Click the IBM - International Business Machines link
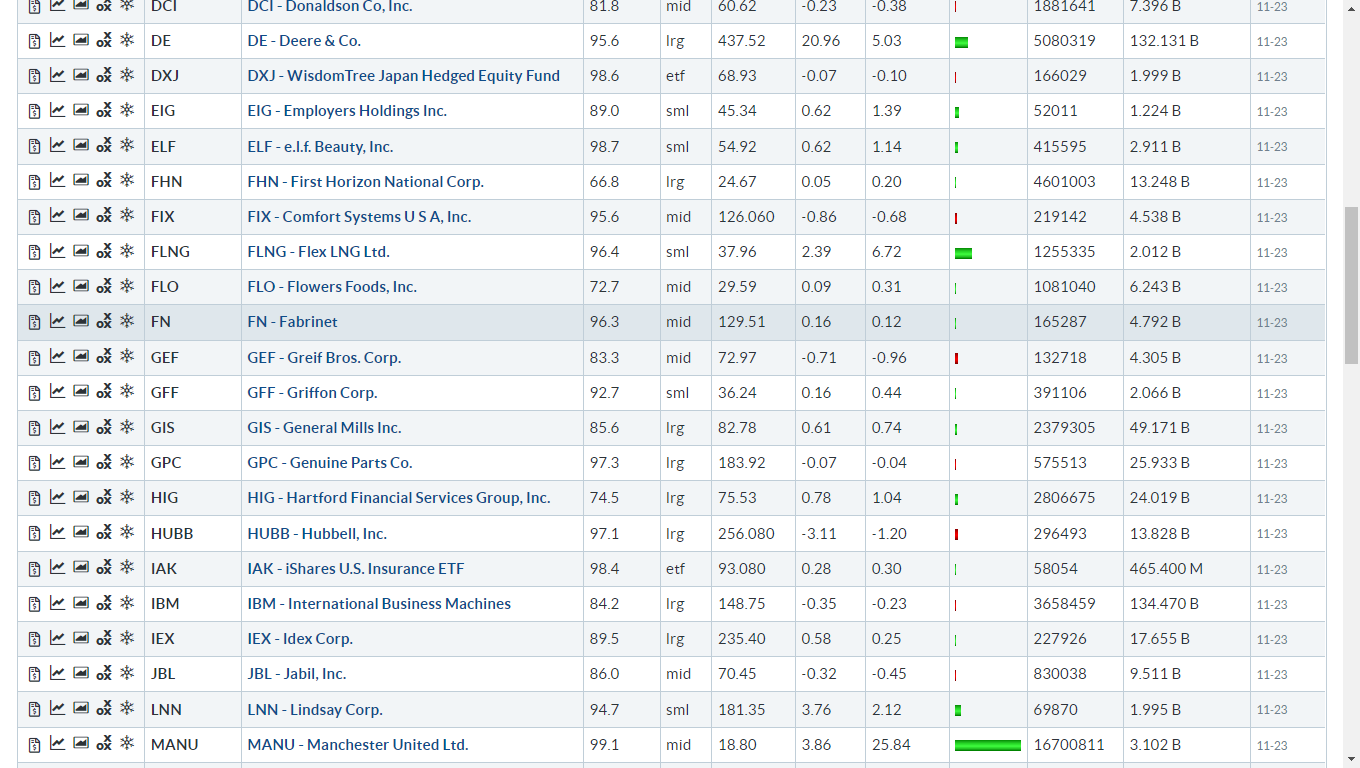The height and width of the screenshot is (768, 1360). pos(379,604)
